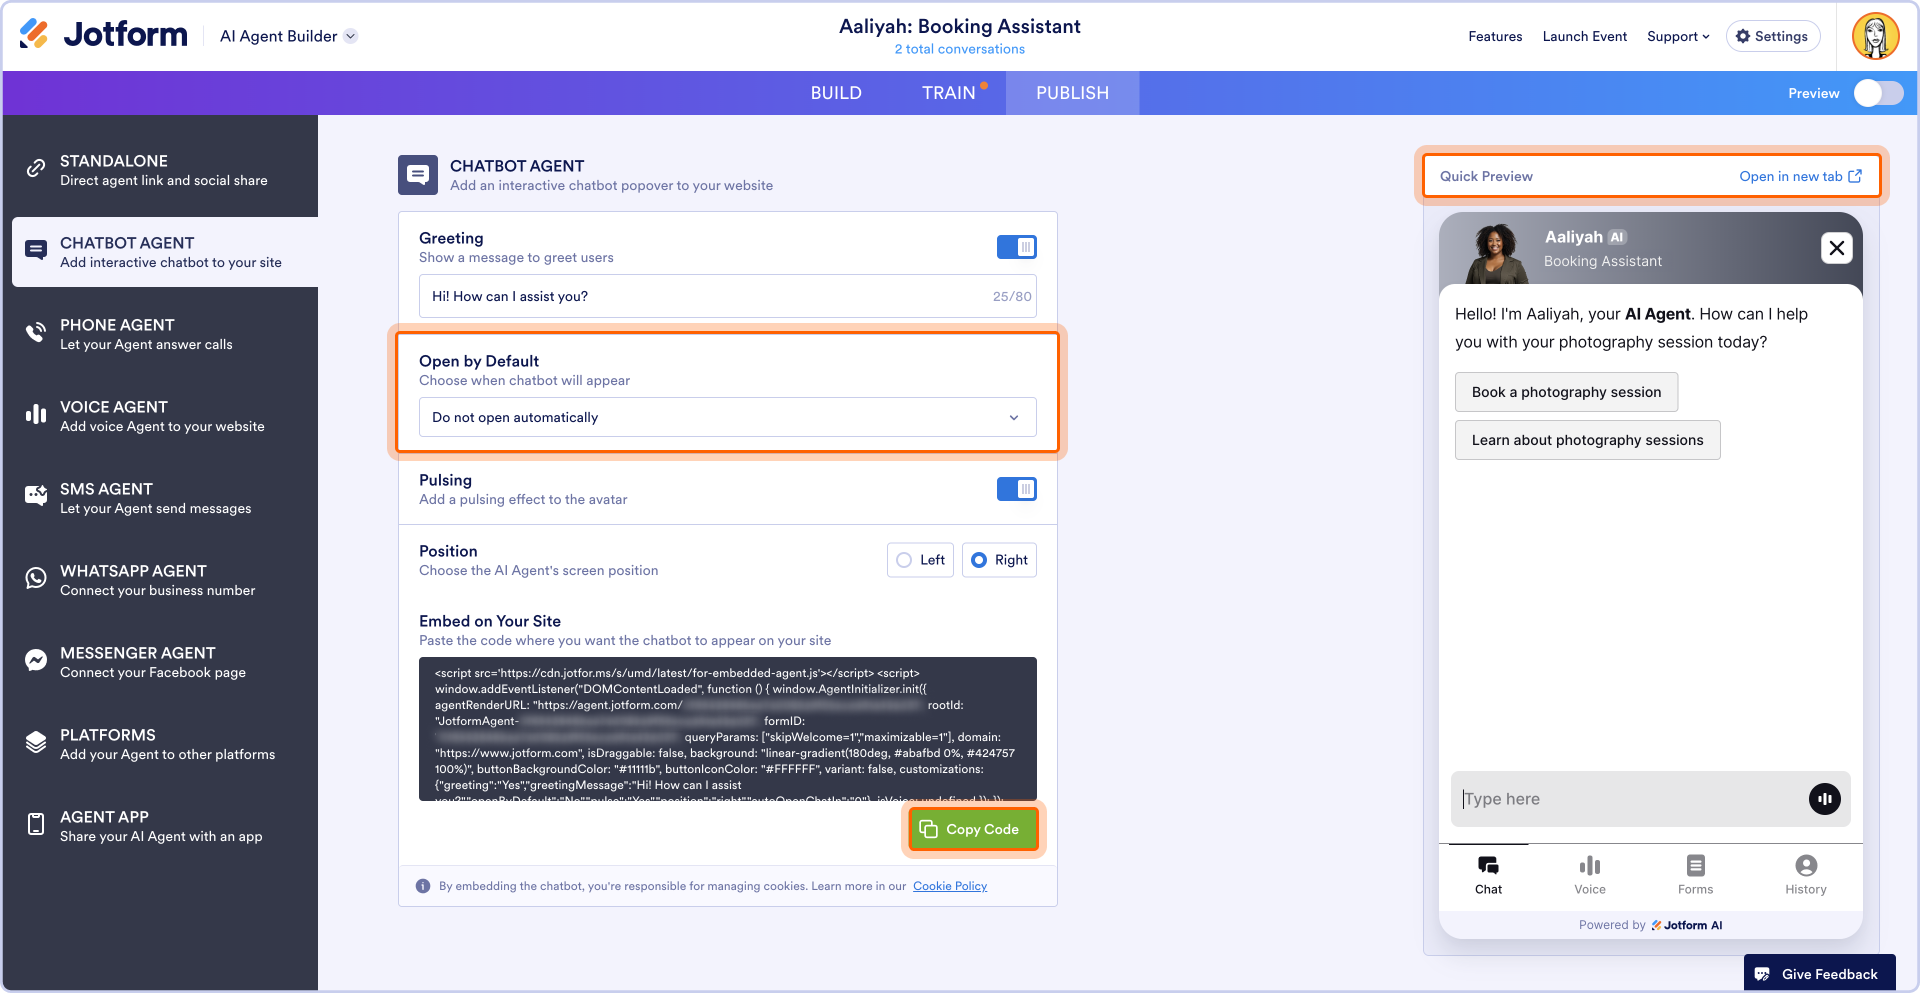Click the voice microphone icon in chat input
Viewport: 1920px width, 993px height.
pos(1824,799)
